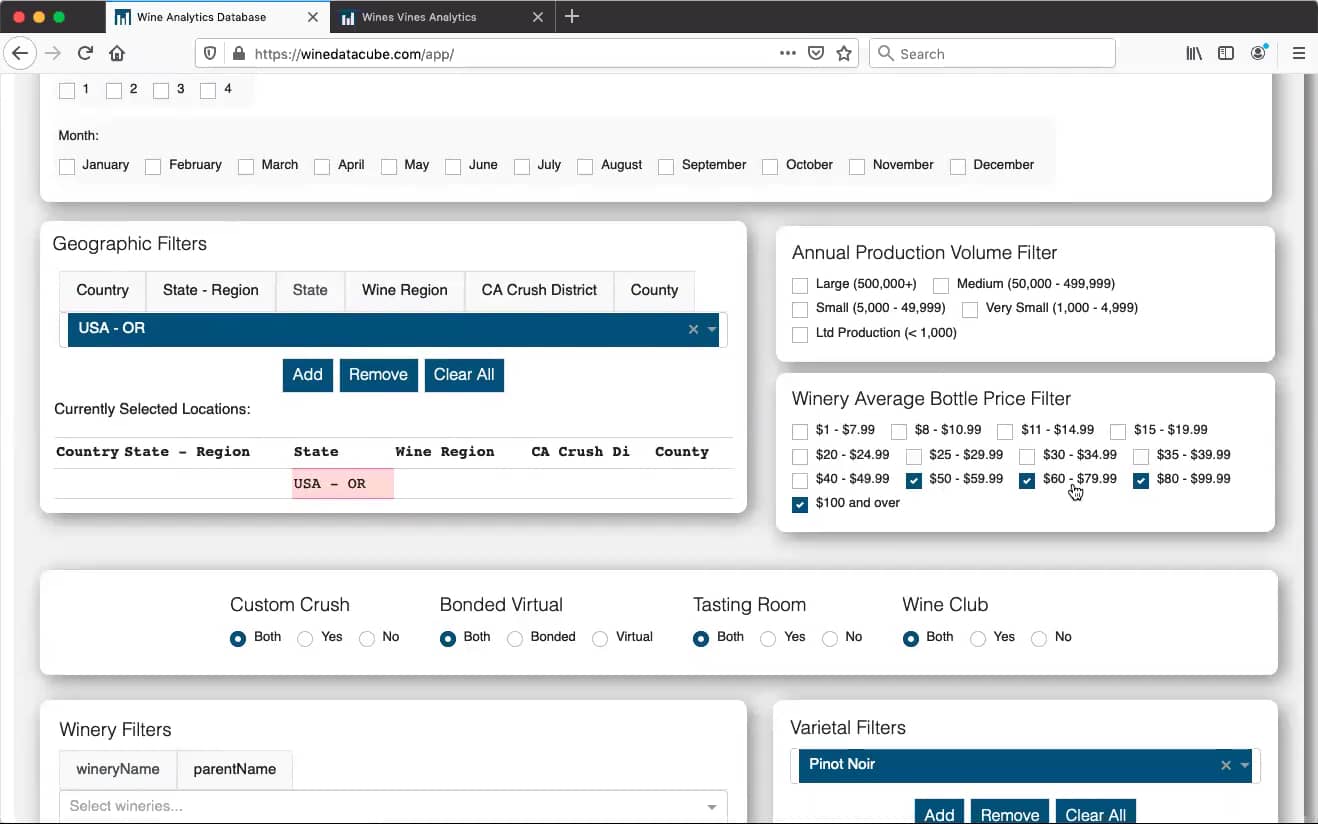Check the quarter 3 checkbox

point(161,91)
